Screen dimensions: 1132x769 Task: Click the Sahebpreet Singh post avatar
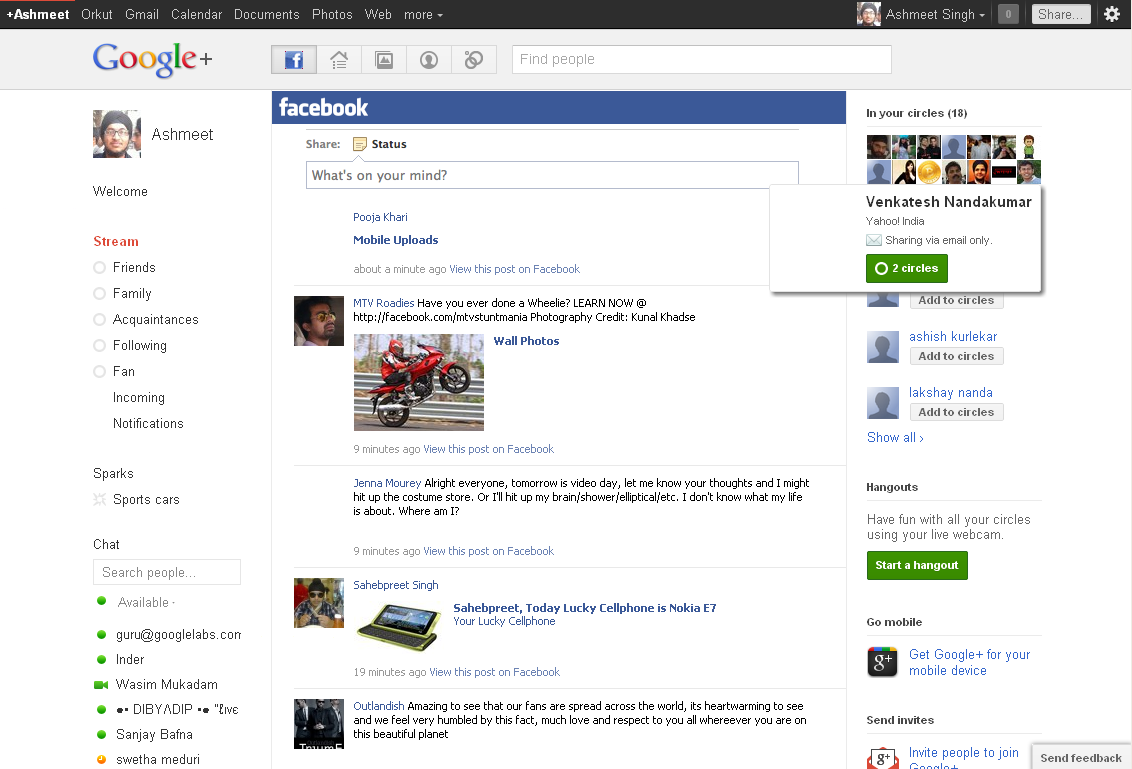(319, 603)
